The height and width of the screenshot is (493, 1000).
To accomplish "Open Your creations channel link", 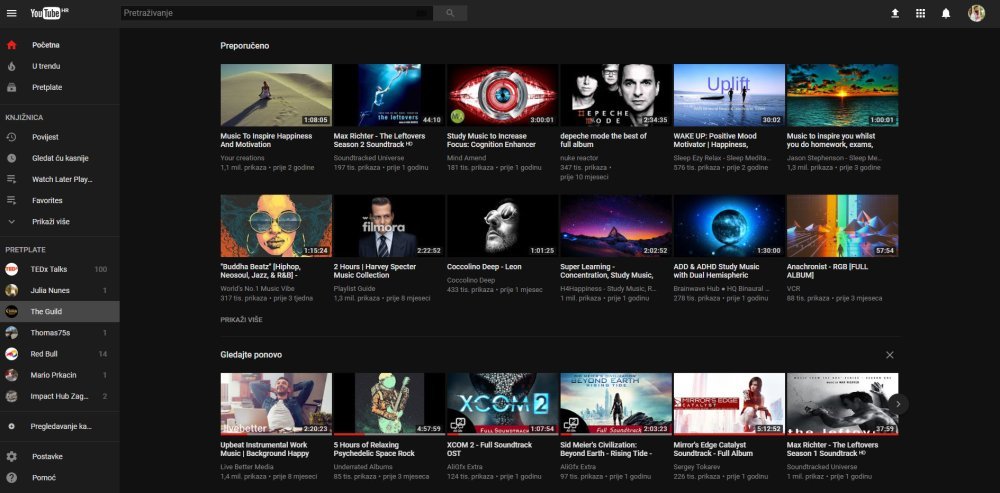I will pyautogui.click(x=242, y=158).
